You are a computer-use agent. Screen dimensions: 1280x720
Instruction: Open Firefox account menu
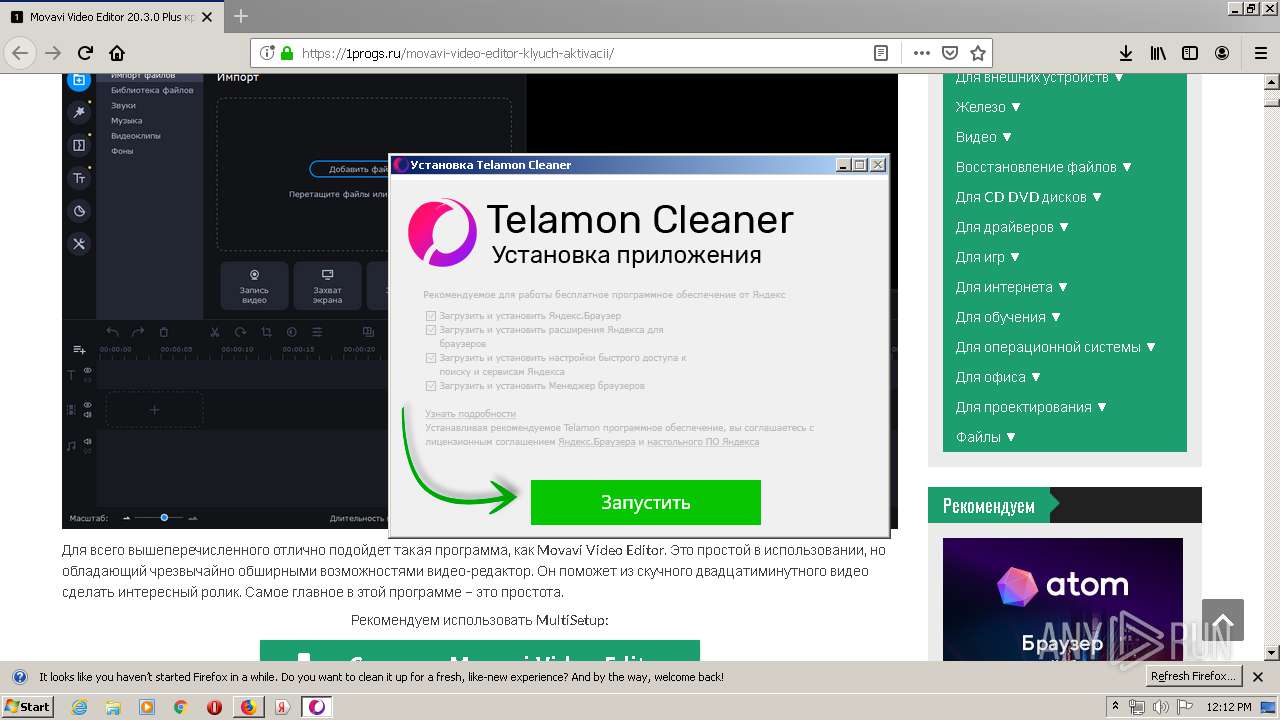coord(1222,53)
